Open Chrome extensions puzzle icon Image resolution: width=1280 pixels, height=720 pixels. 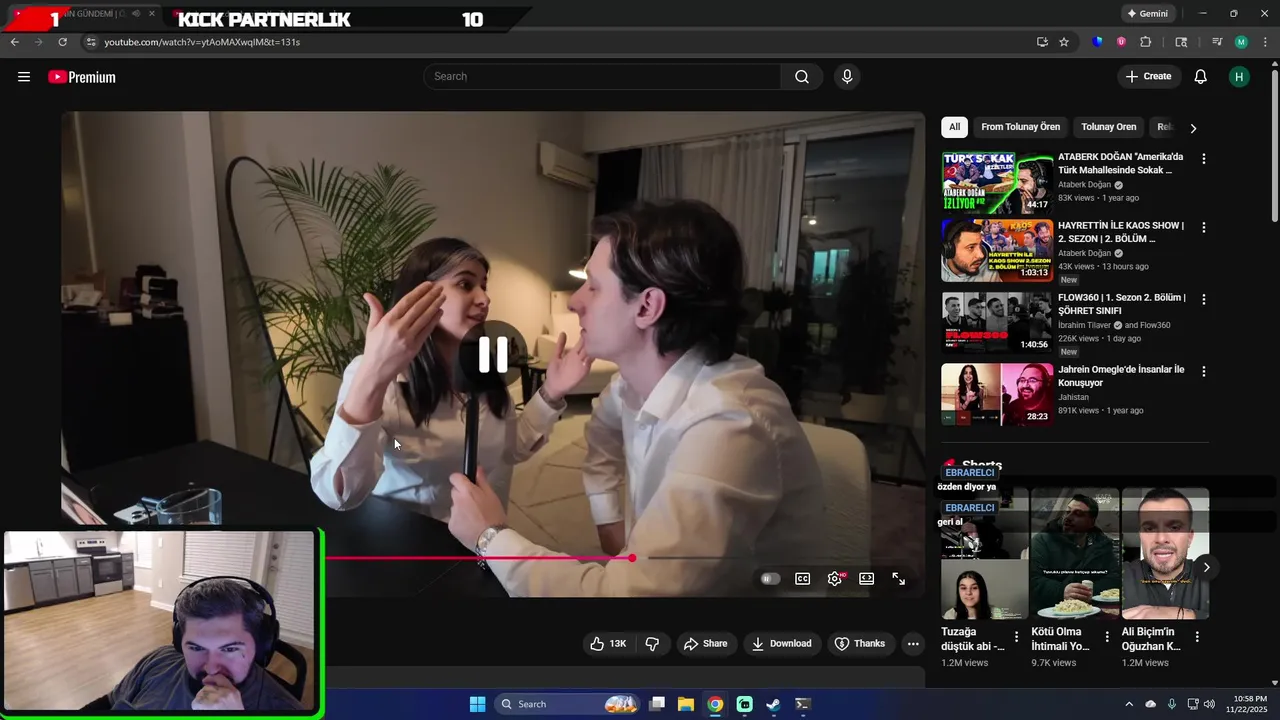[x=1146, y=42]
